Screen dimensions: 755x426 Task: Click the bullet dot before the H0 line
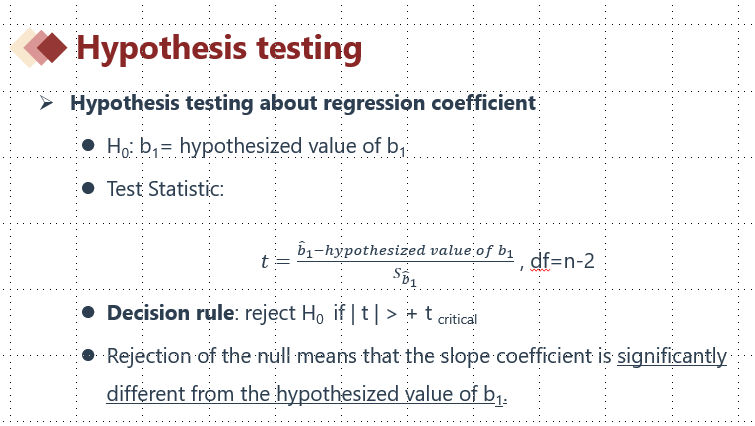tap(88, 146)
